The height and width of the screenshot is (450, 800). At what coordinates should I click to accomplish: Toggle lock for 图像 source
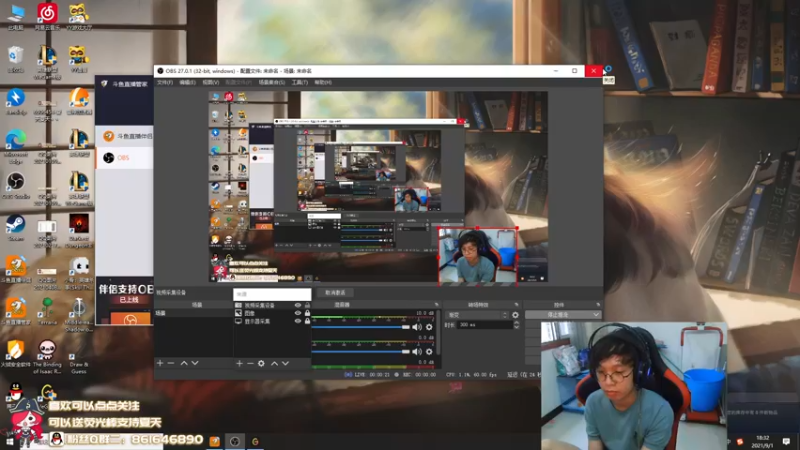(307, 313)
